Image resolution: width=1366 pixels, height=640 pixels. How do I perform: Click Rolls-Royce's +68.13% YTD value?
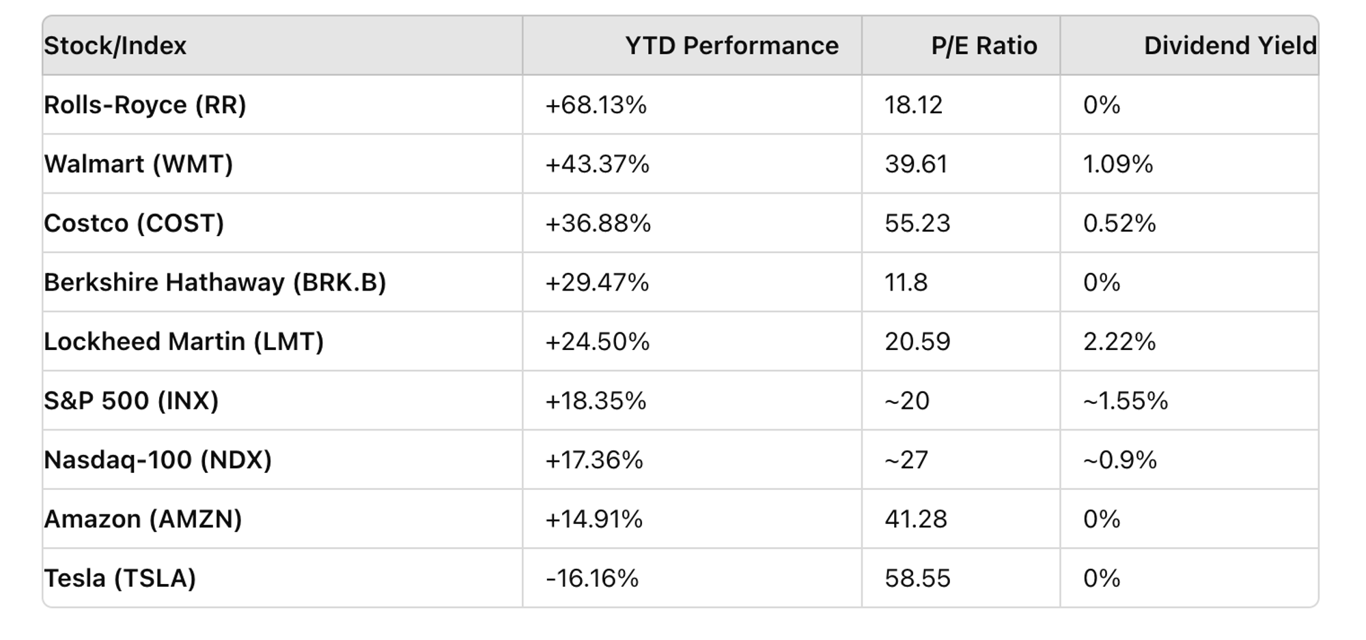pos(596,105)
